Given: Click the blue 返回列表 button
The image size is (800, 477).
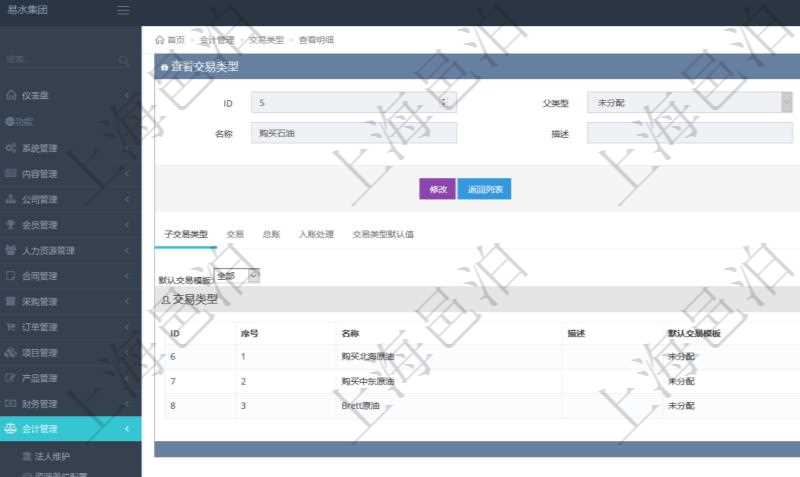Looking at the screenshot, I should tap(485, 189).
